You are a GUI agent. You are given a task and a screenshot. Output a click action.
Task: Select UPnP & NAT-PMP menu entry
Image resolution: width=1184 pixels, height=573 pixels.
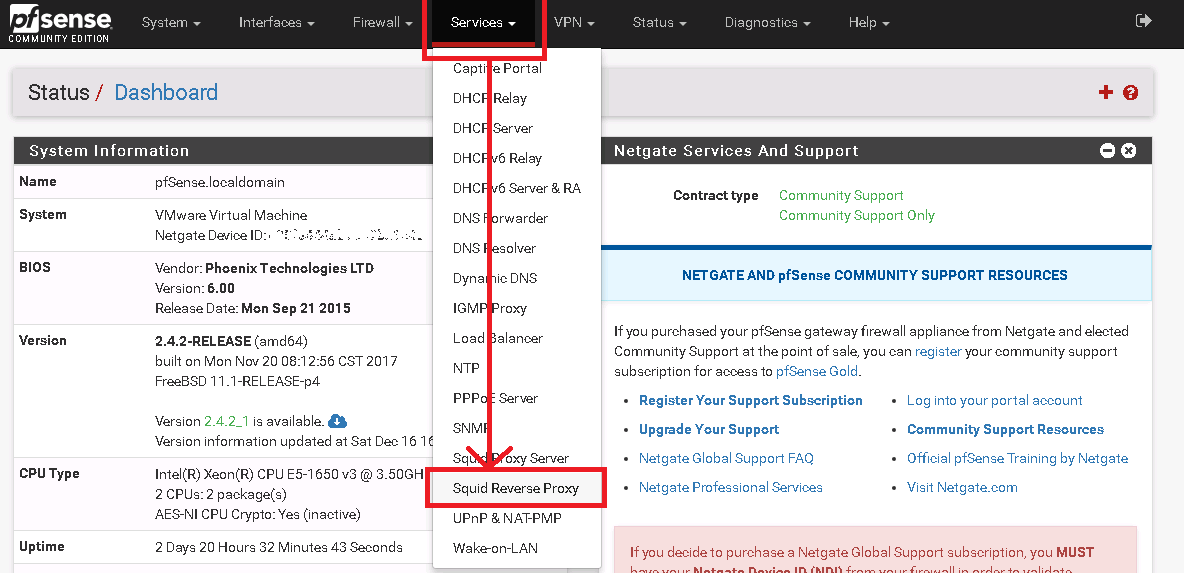pos(516,519)
